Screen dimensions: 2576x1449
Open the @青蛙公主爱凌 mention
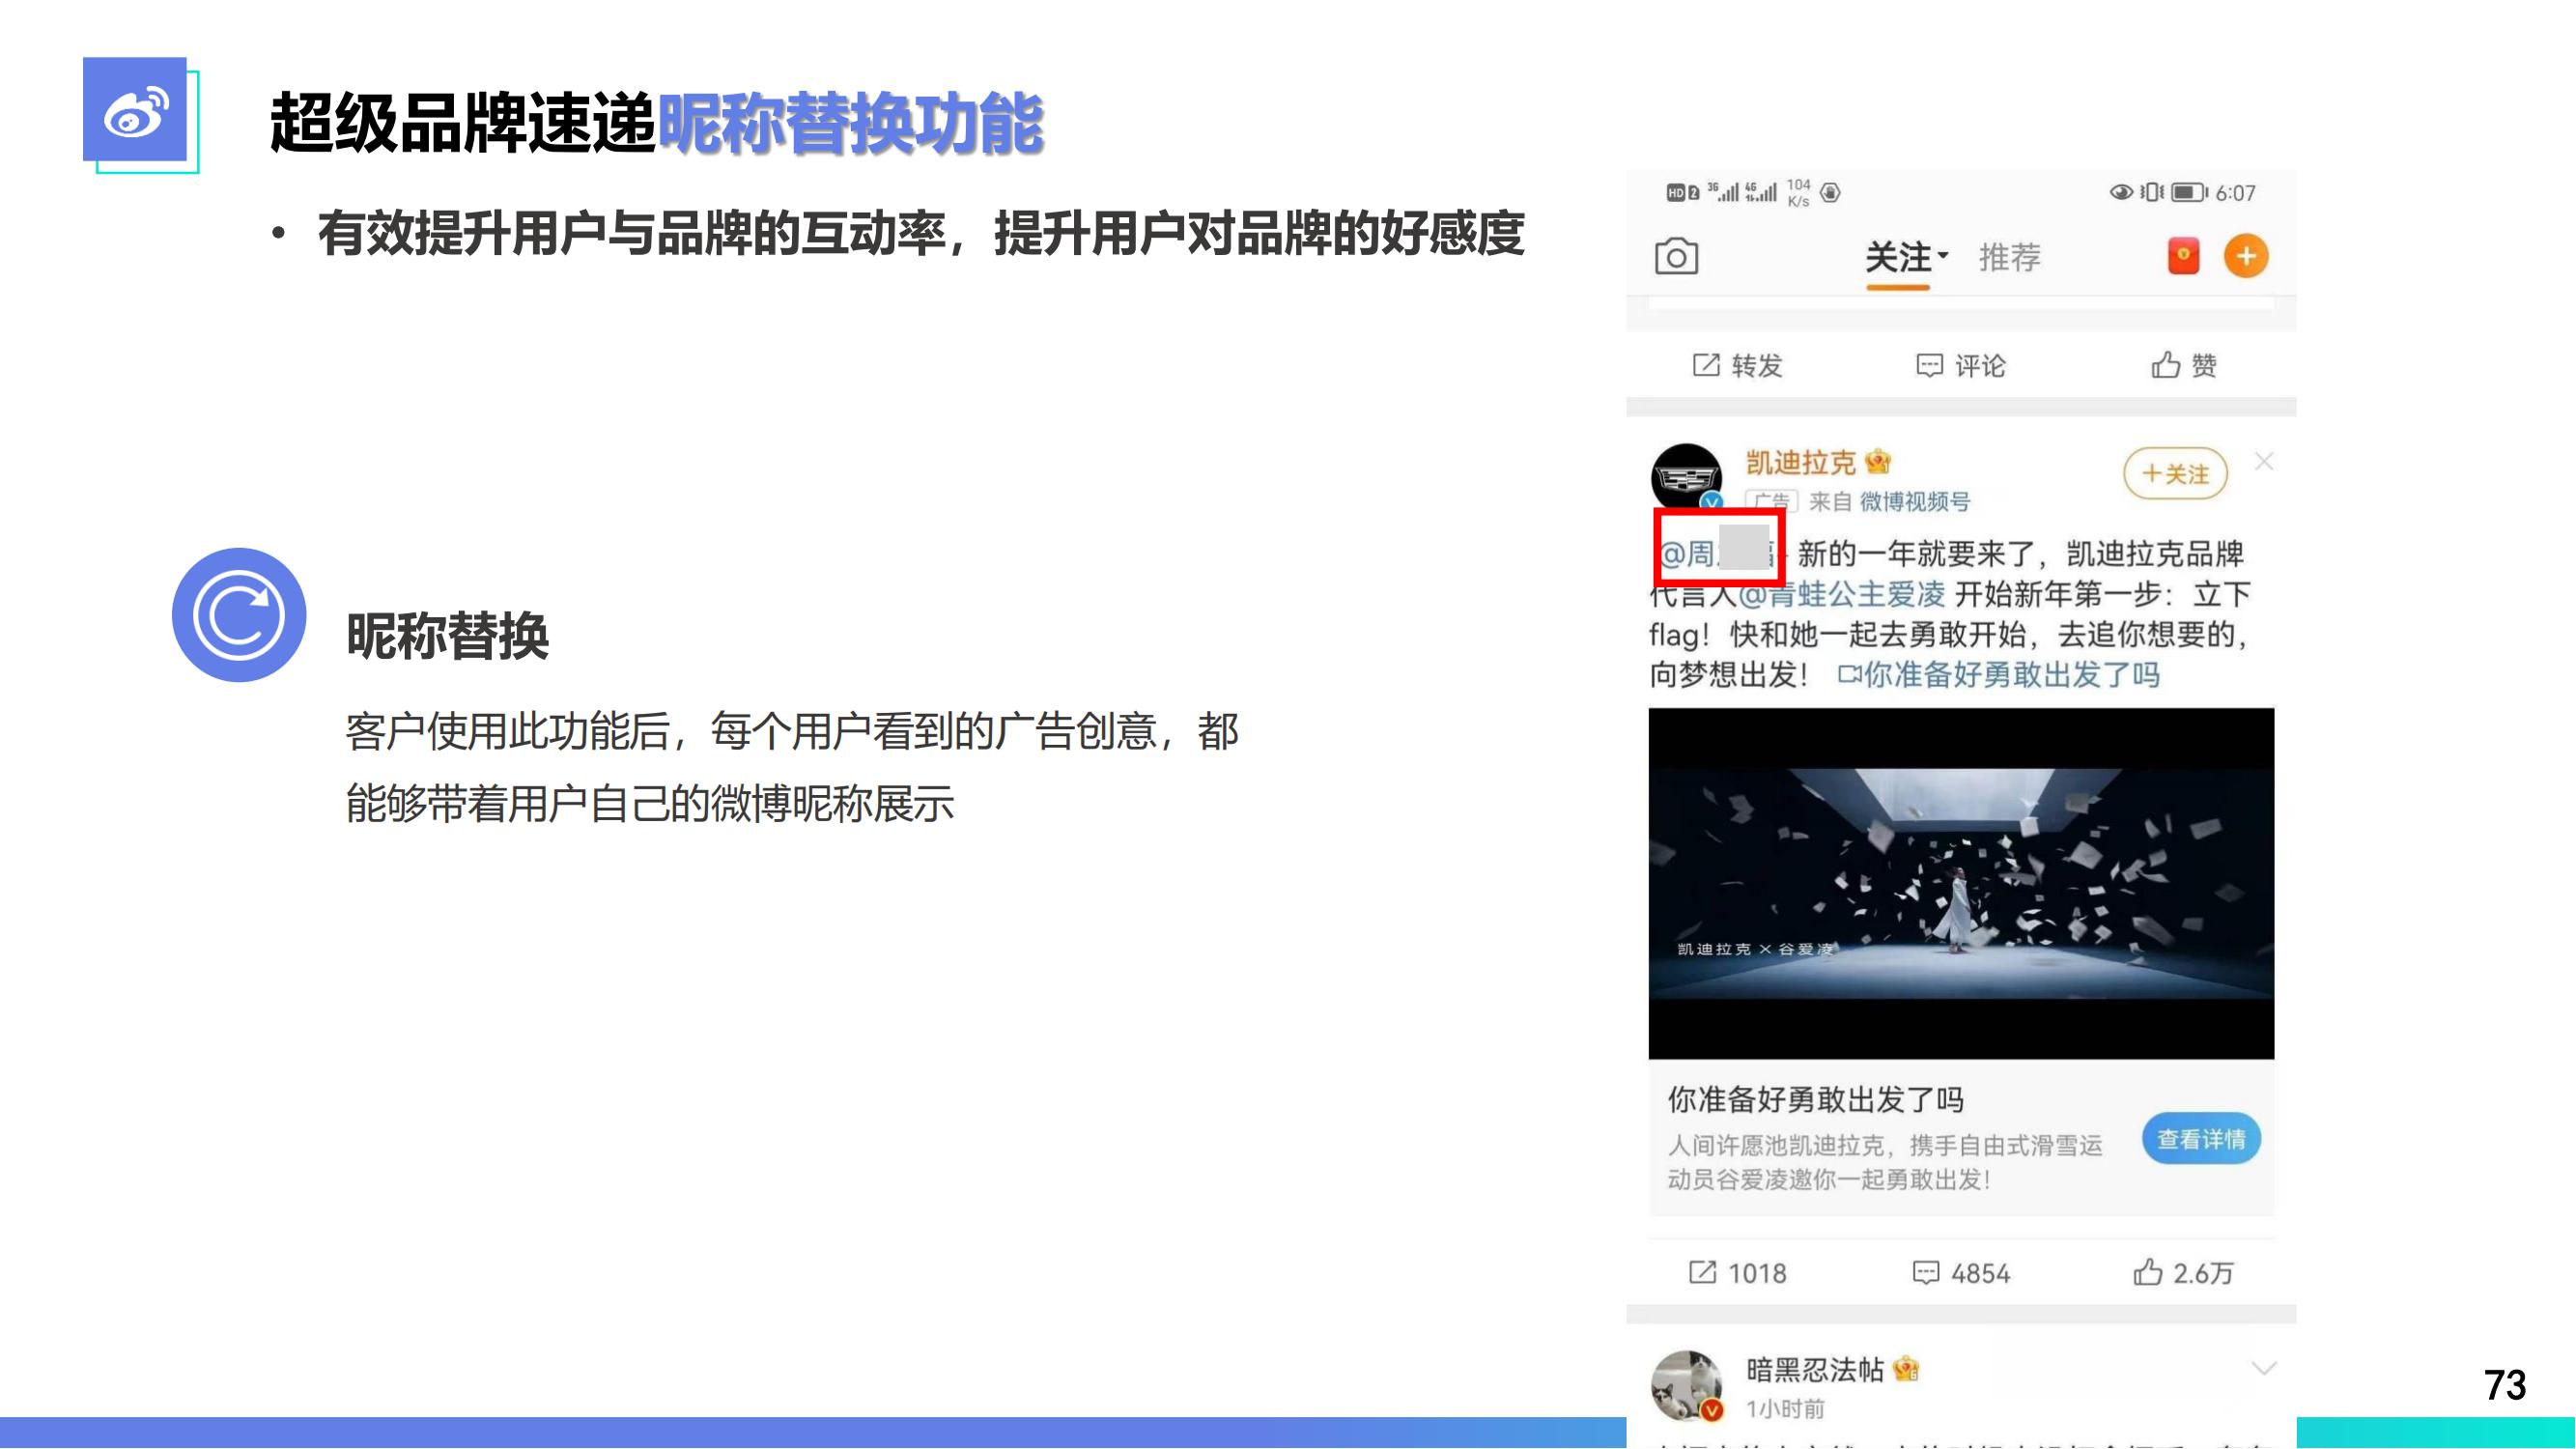1842,594
